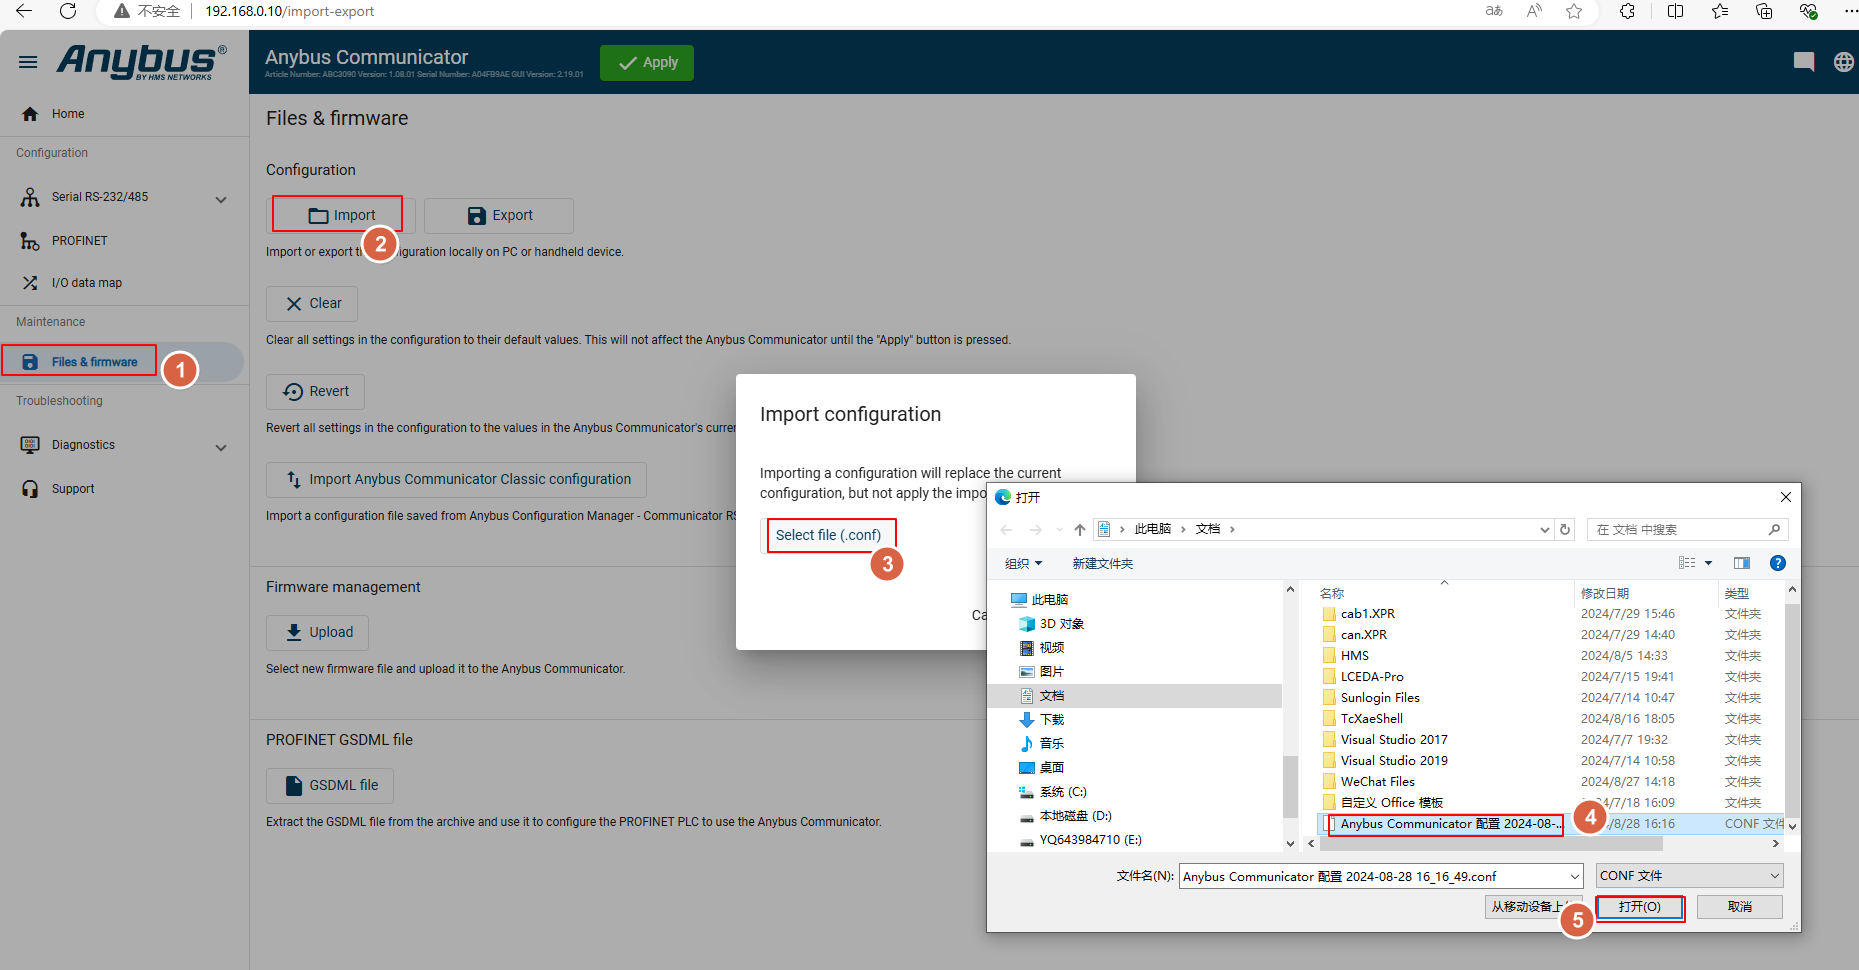Open the CONF 文件 type dropdown

(x=1689, y=876)
